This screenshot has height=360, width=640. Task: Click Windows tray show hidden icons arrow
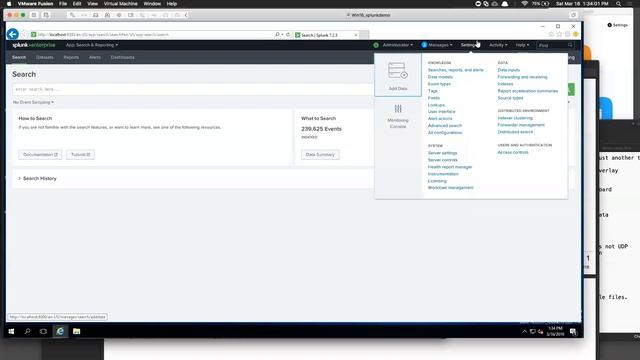pos(524,331)
